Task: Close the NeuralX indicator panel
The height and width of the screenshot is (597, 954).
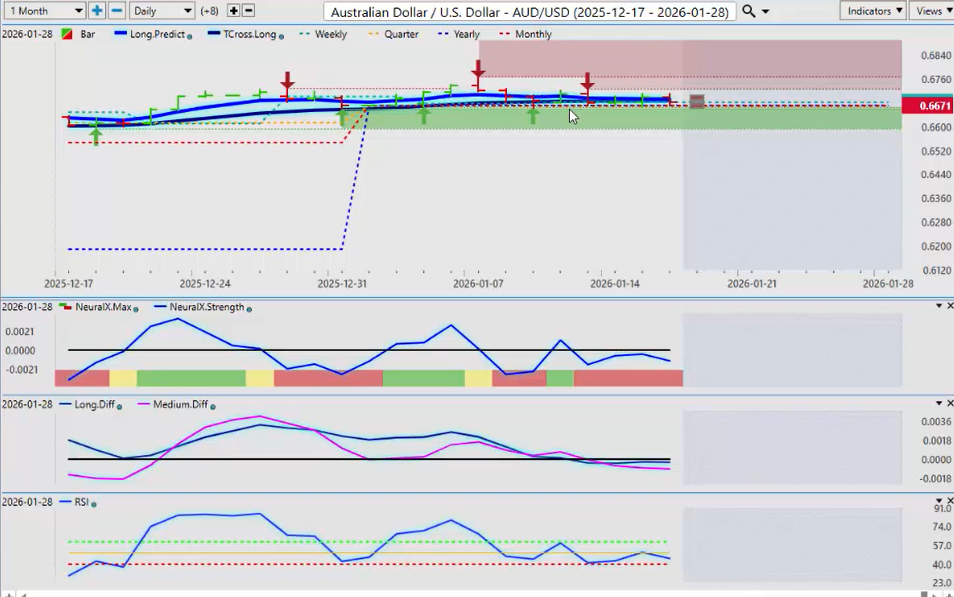Action: (949, 306)
